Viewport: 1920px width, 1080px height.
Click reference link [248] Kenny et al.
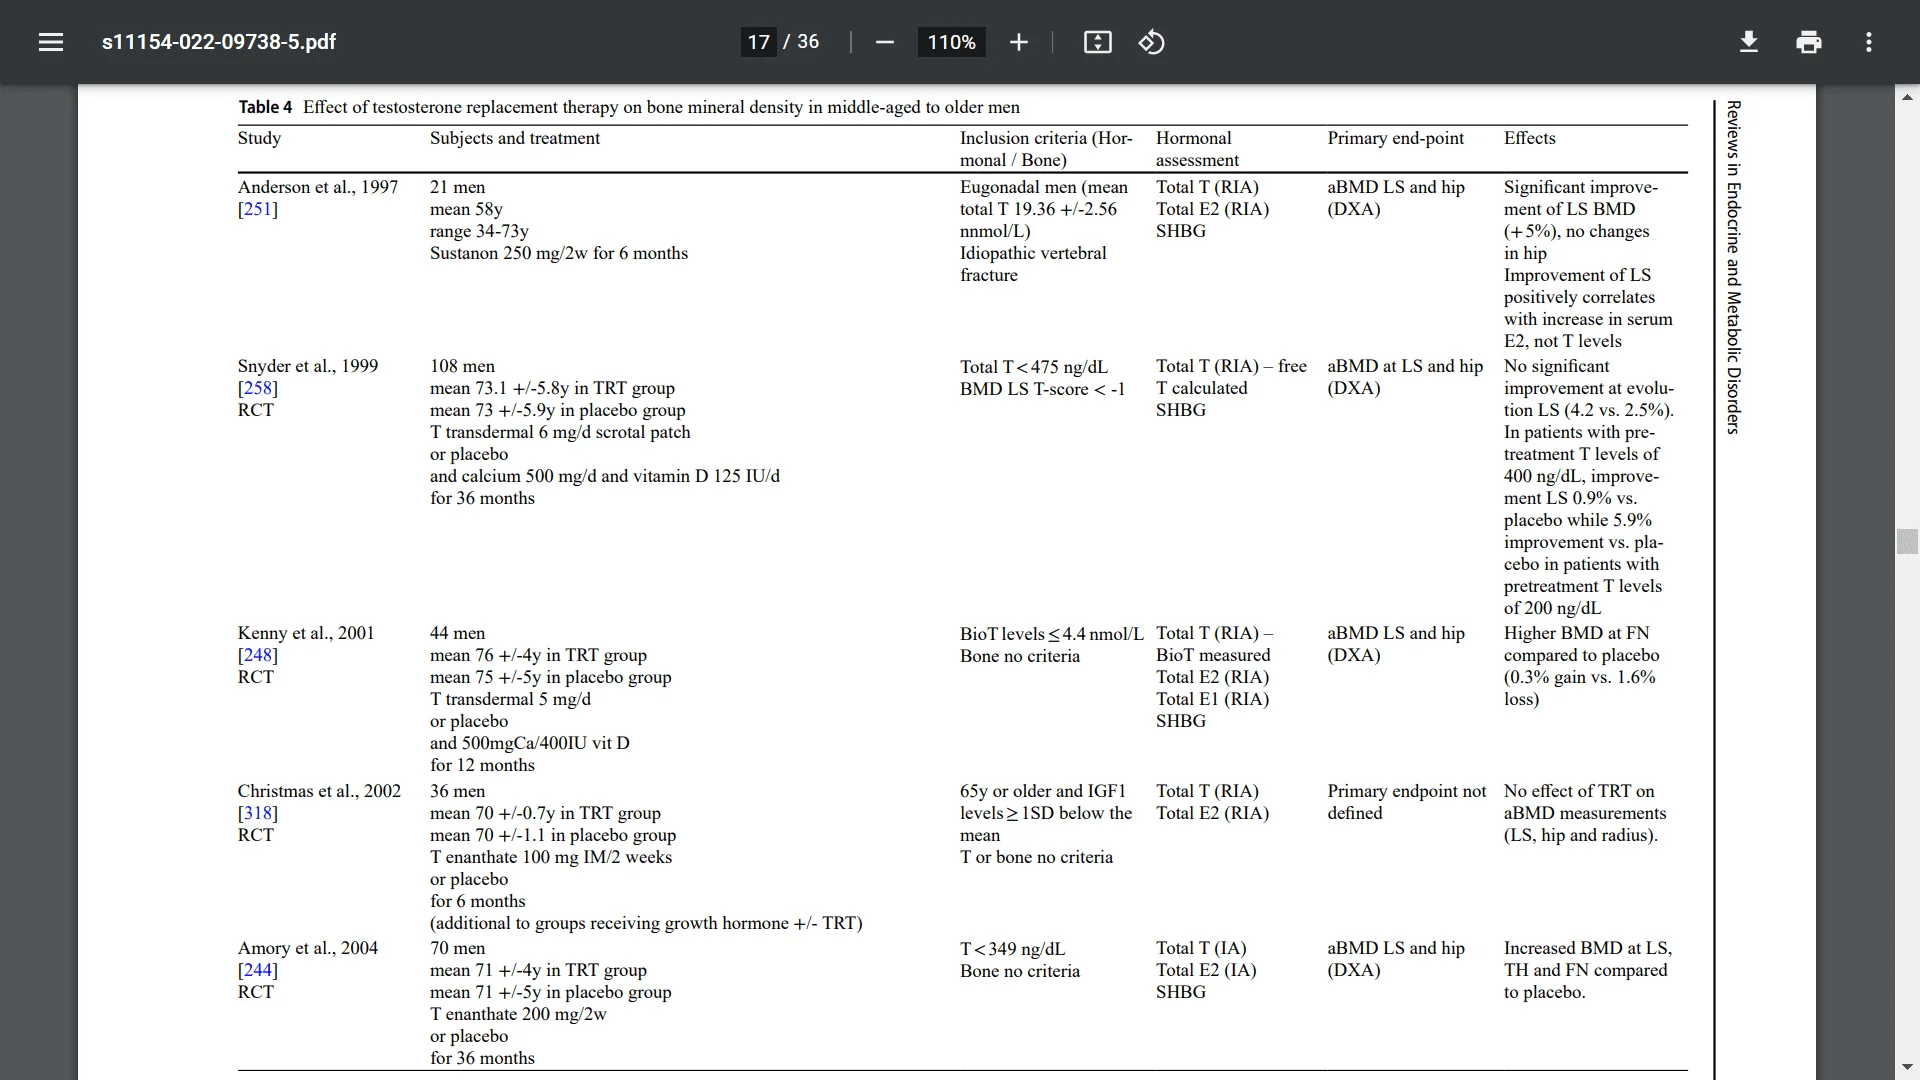(x=257, y=654)
